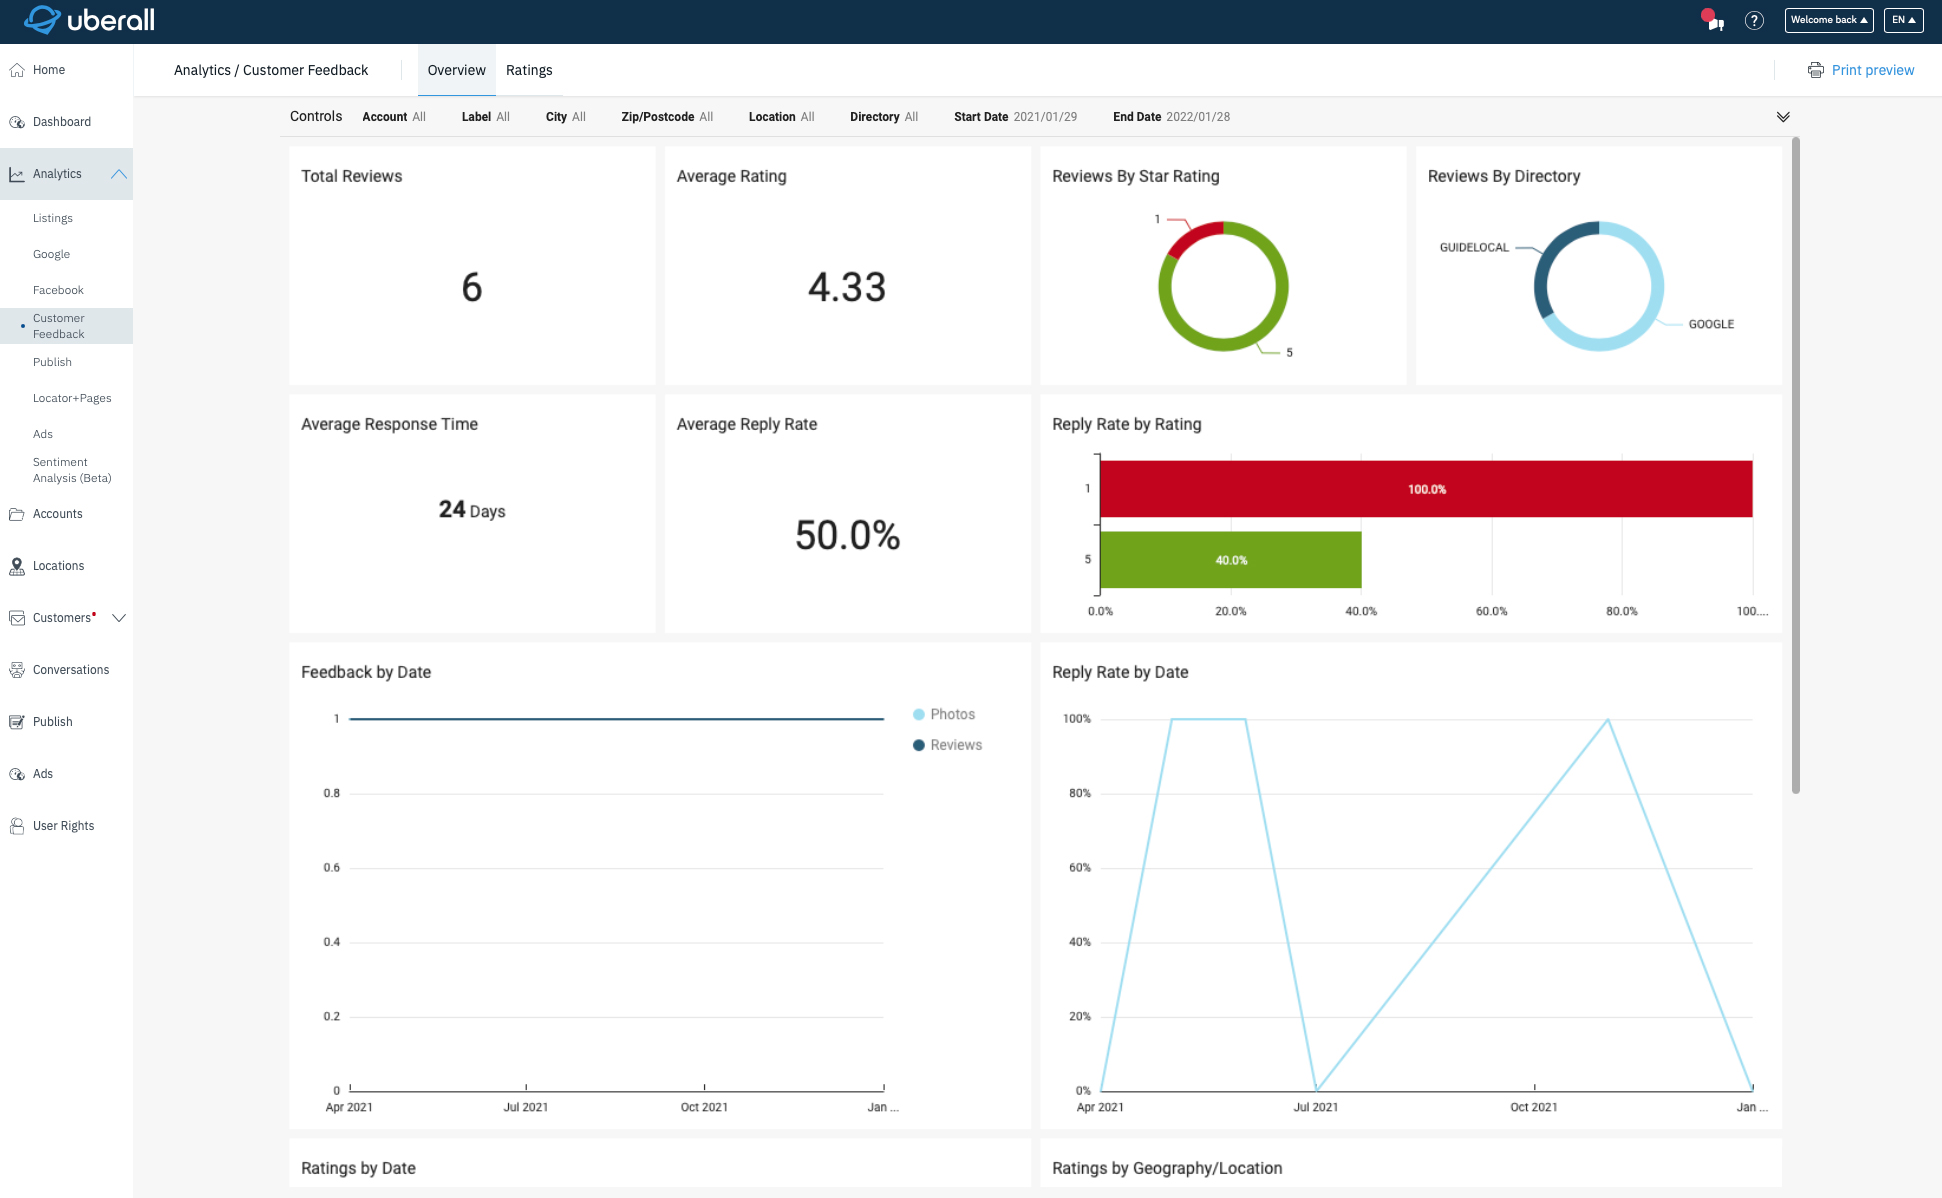Collapse the Analytics sidebar section
The height and width of the screenshot is (1198, 1942).
[119, 173]
